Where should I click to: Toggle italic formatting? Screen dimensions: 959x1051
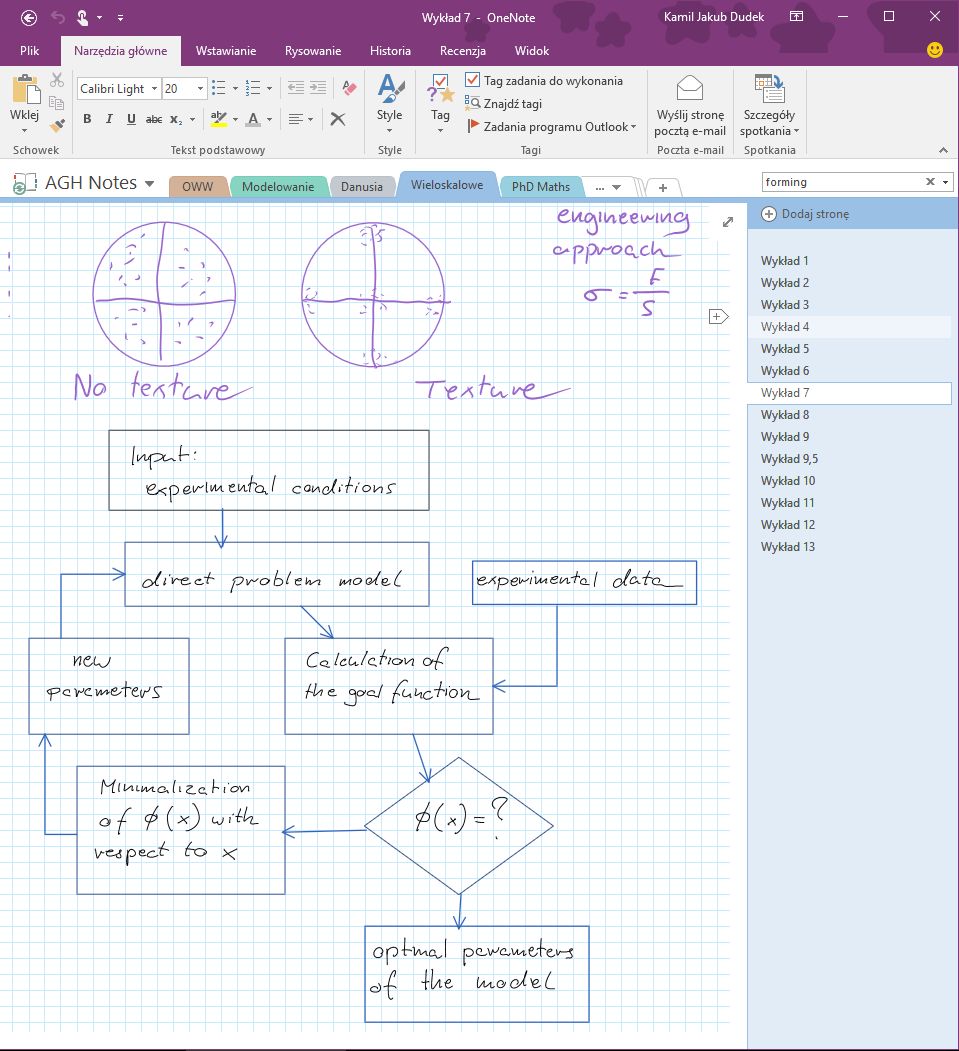coord(109,119)
